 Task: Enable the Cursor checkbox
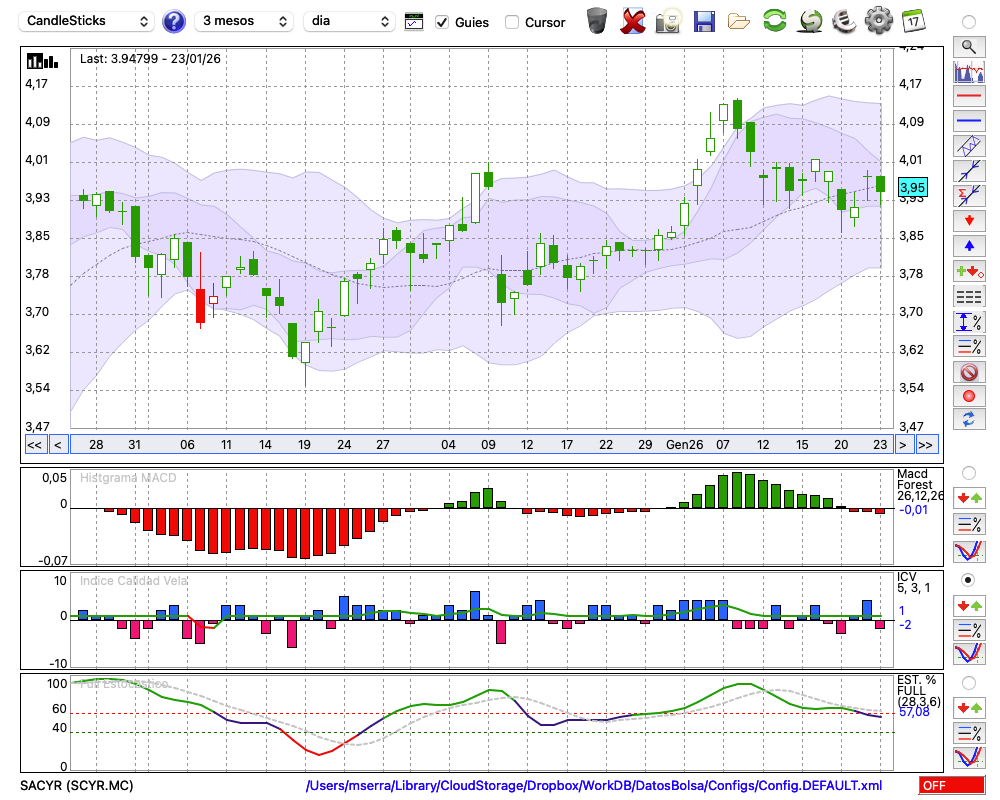512,22
